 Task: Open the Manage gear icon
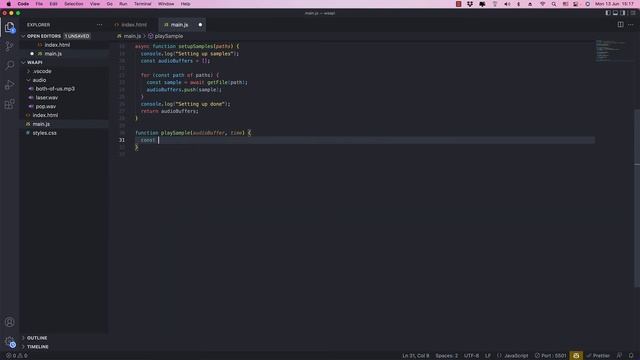pyautogui.click(x=9, y=342)
